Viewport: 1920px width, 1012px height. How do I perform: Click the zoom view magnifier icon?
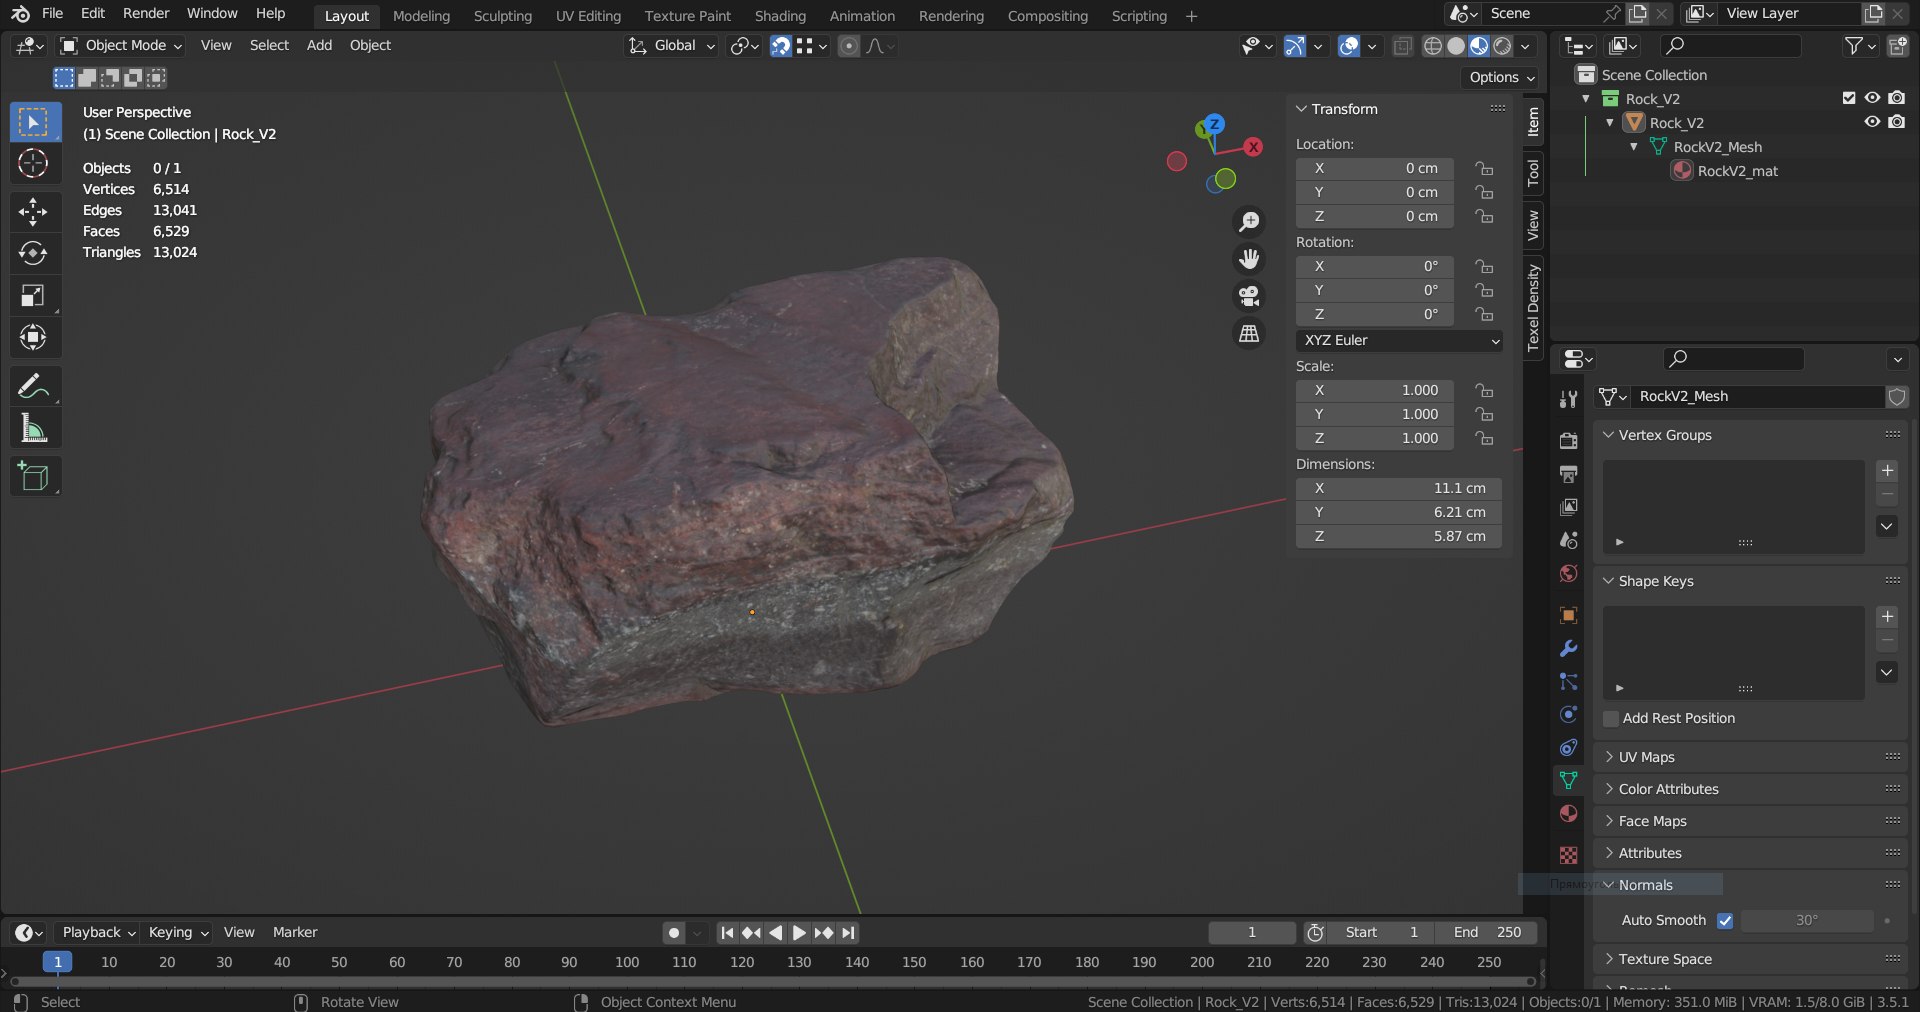[x=1249, y=221]
